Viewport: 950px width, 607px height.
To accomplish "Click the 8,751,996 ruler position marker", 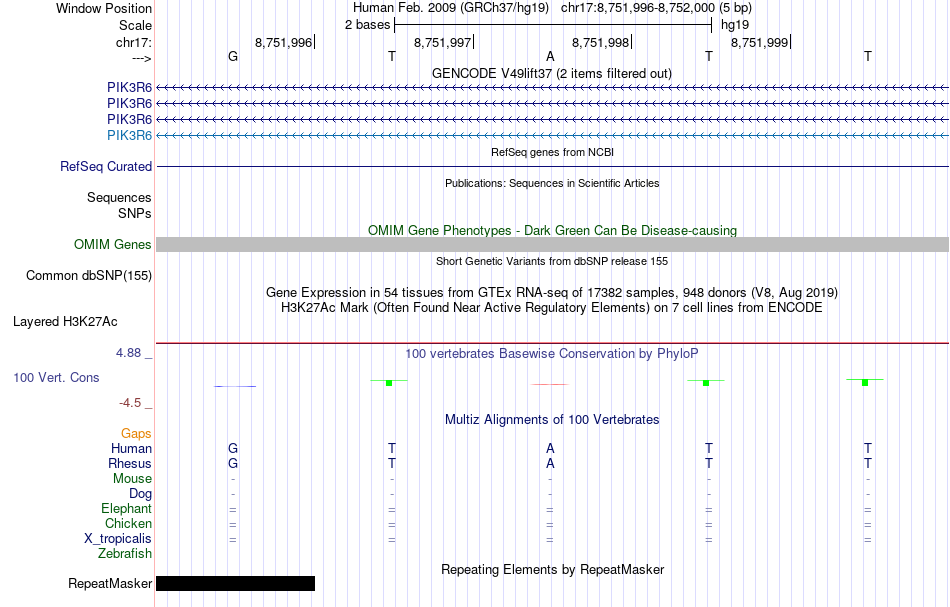I will coord(285,42).
